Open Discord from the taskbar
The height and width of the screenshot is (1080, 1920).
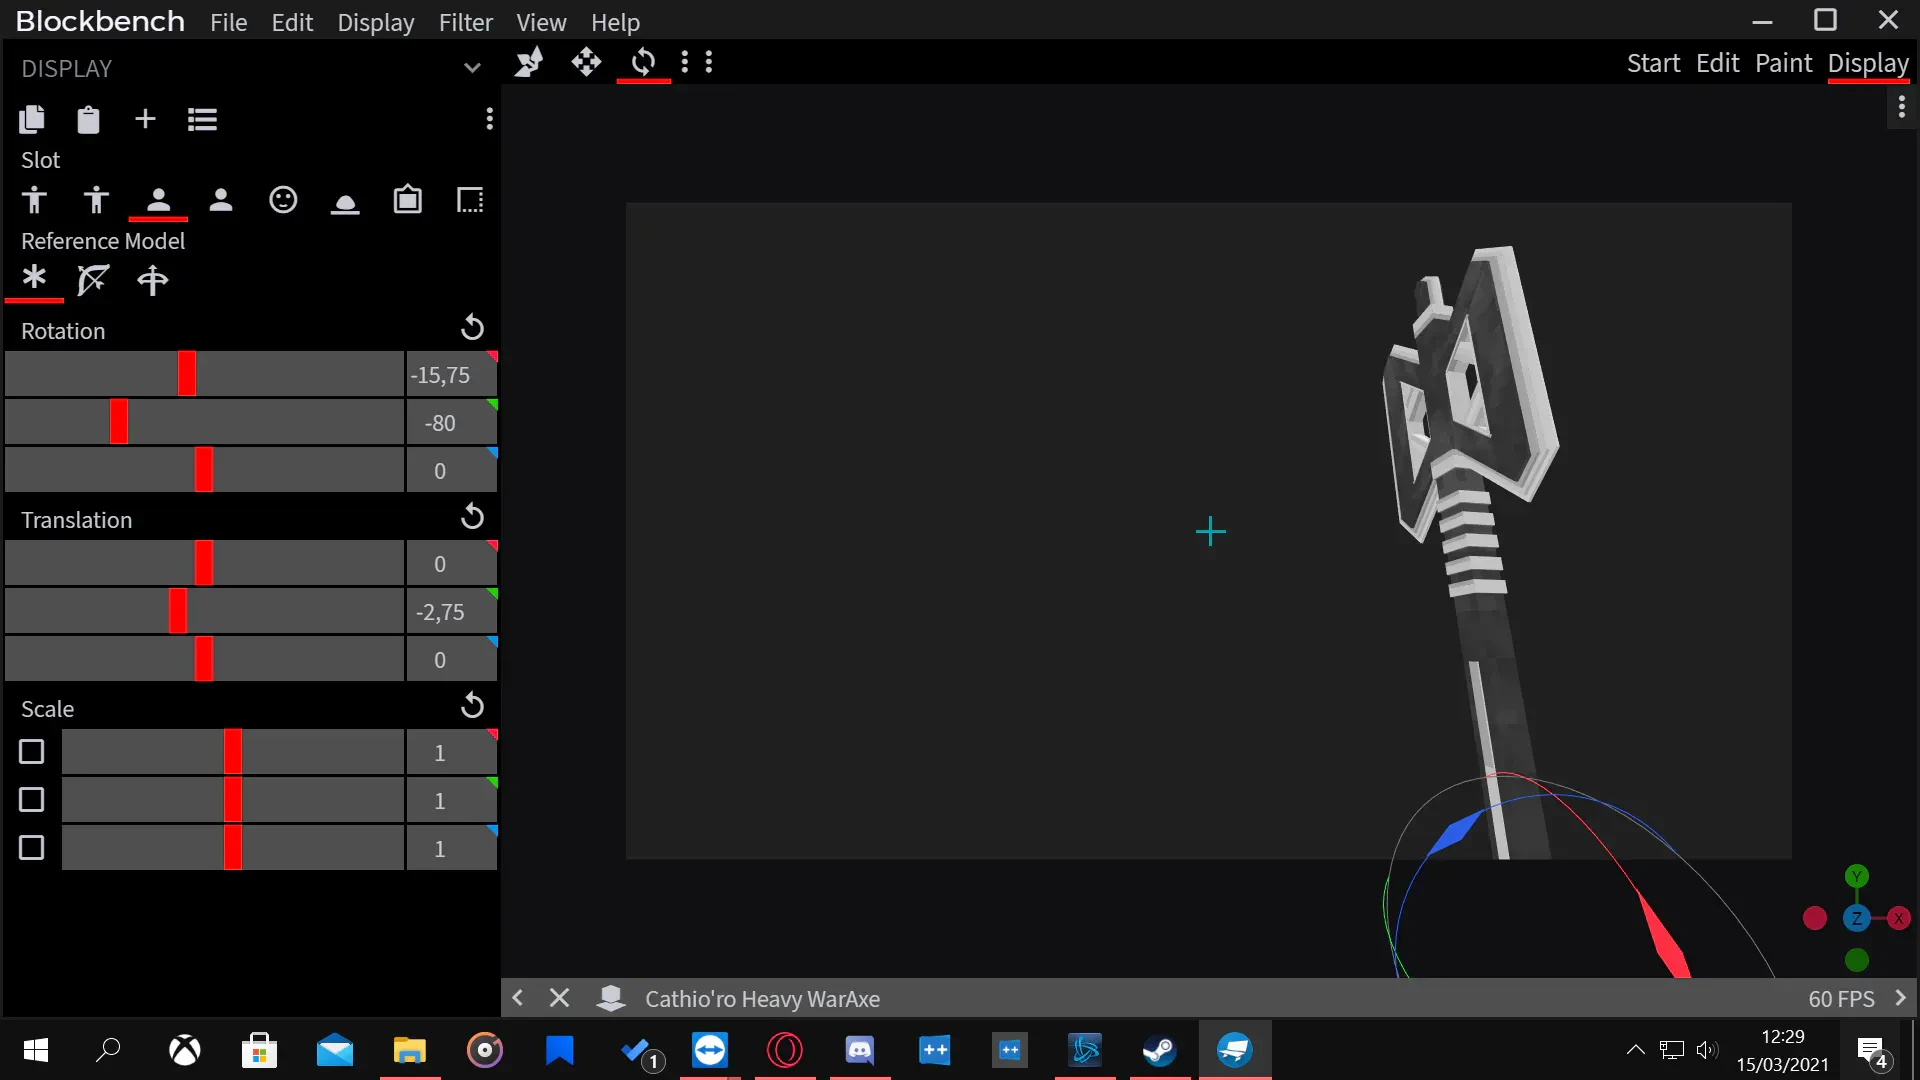pos(860,1050)
